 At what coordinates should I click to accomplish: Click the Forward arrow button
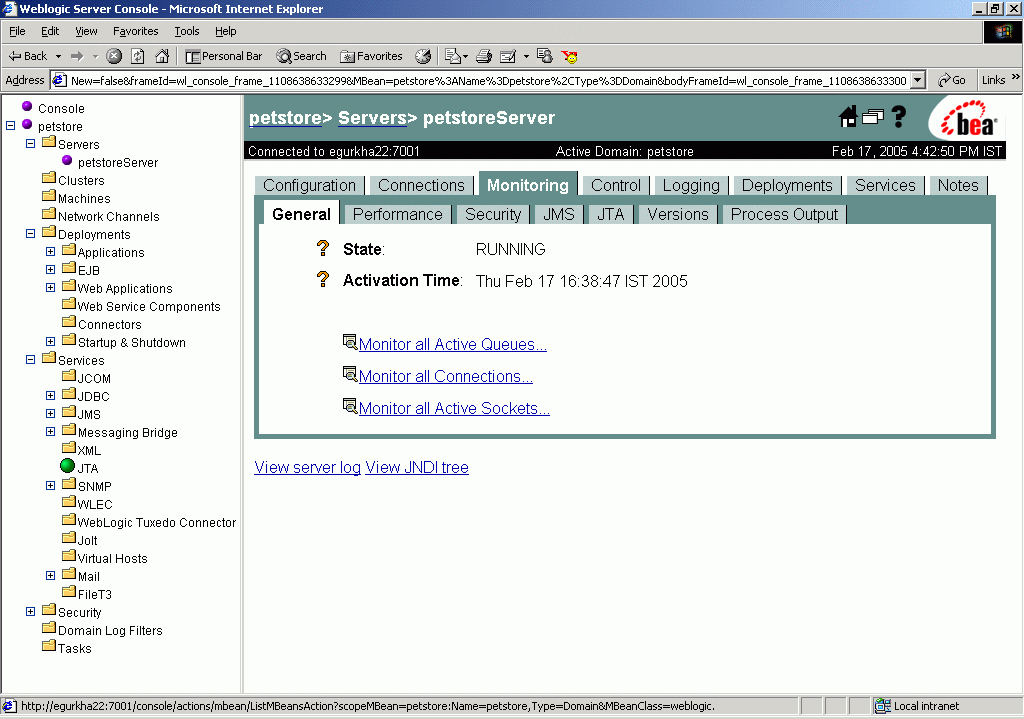point(77,56)
